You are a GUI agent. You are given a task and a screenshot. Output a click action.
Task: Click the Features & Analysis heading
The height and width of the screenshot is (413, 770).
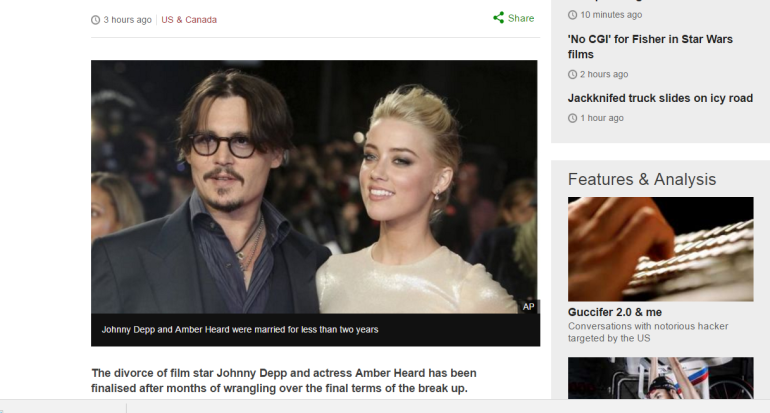click(642, 179)
